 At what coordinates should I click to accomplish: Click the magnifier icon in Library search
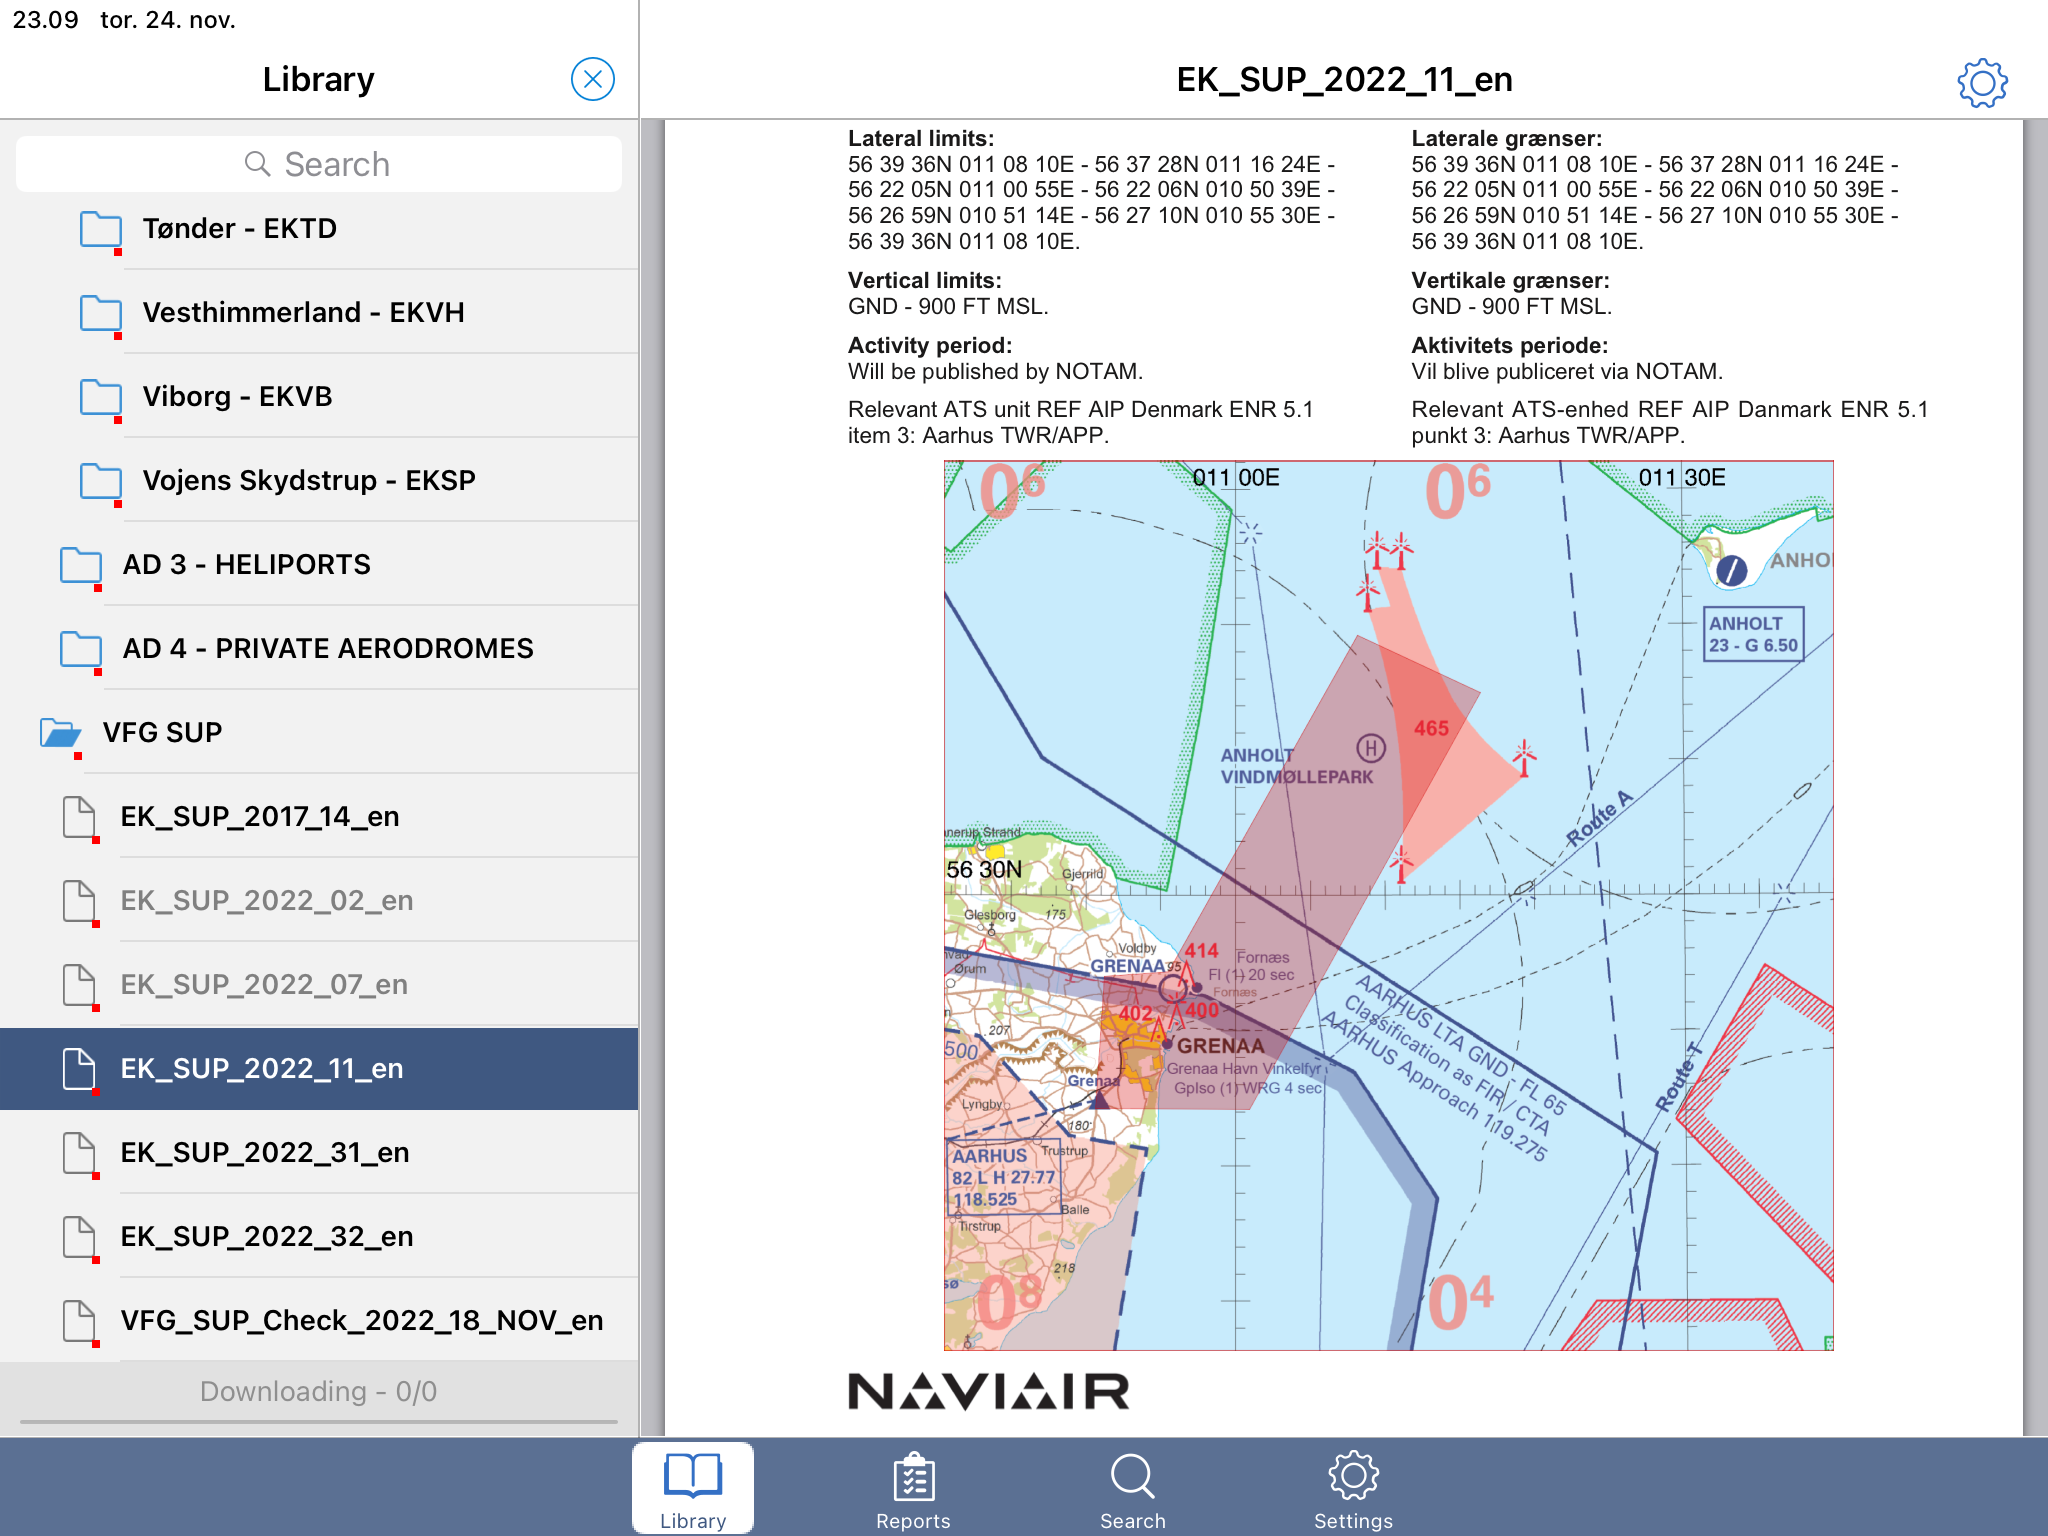[257, 164]
